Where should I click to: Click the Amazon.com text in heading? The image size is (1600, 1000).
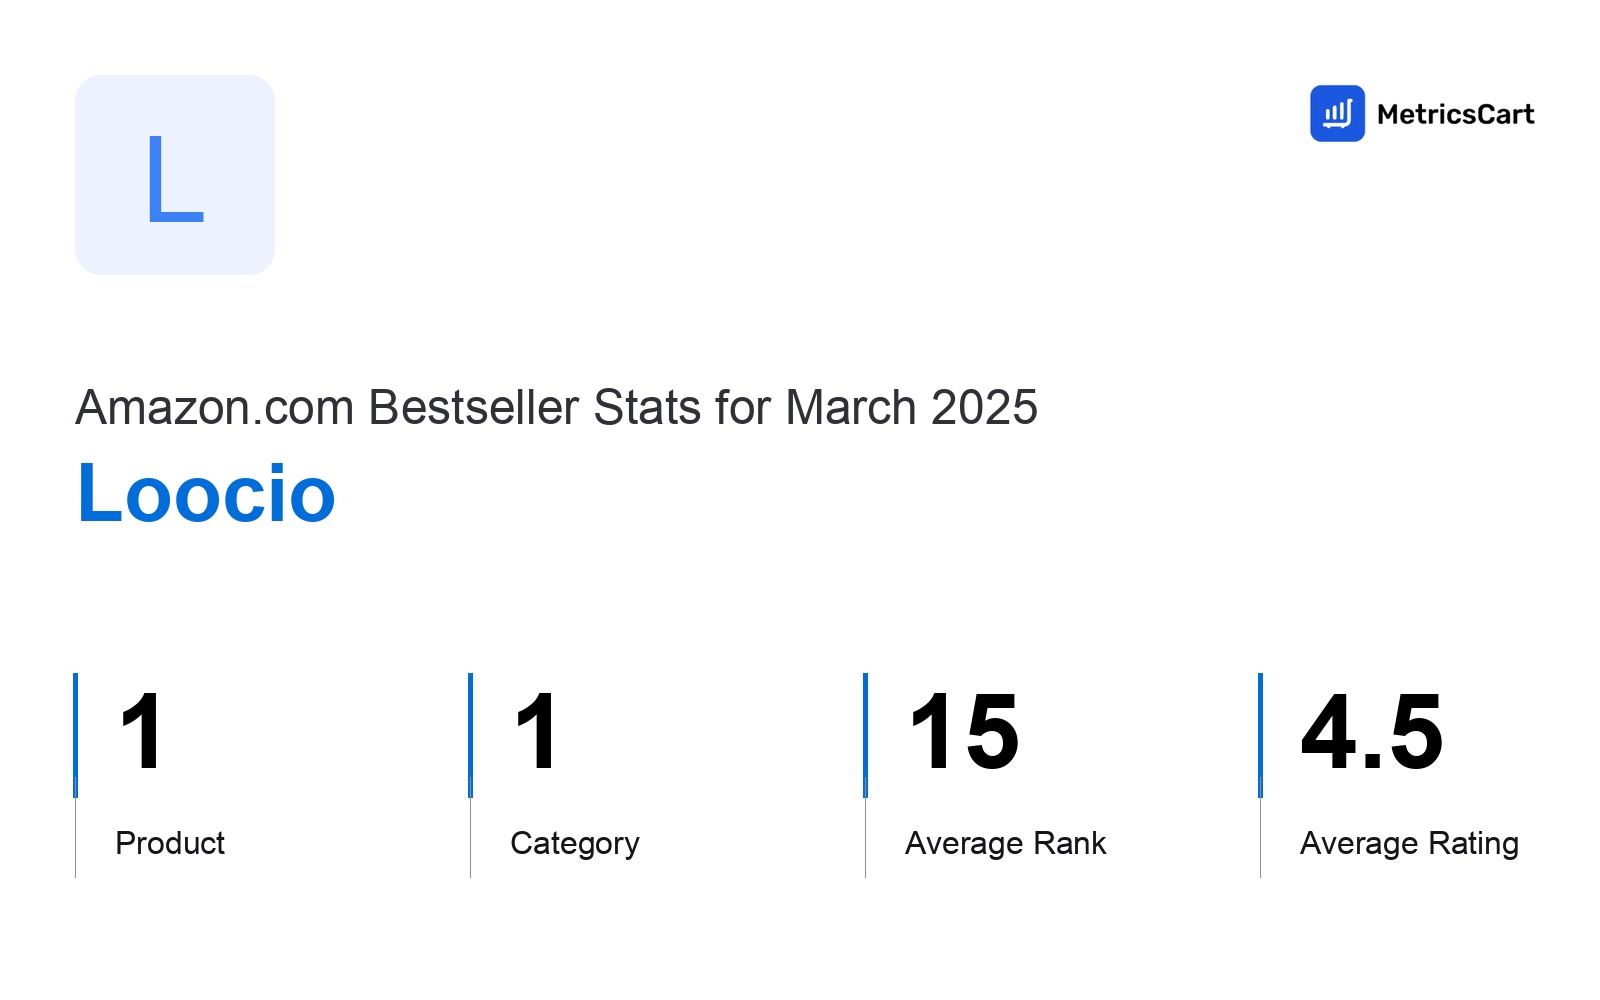point(215,407)
